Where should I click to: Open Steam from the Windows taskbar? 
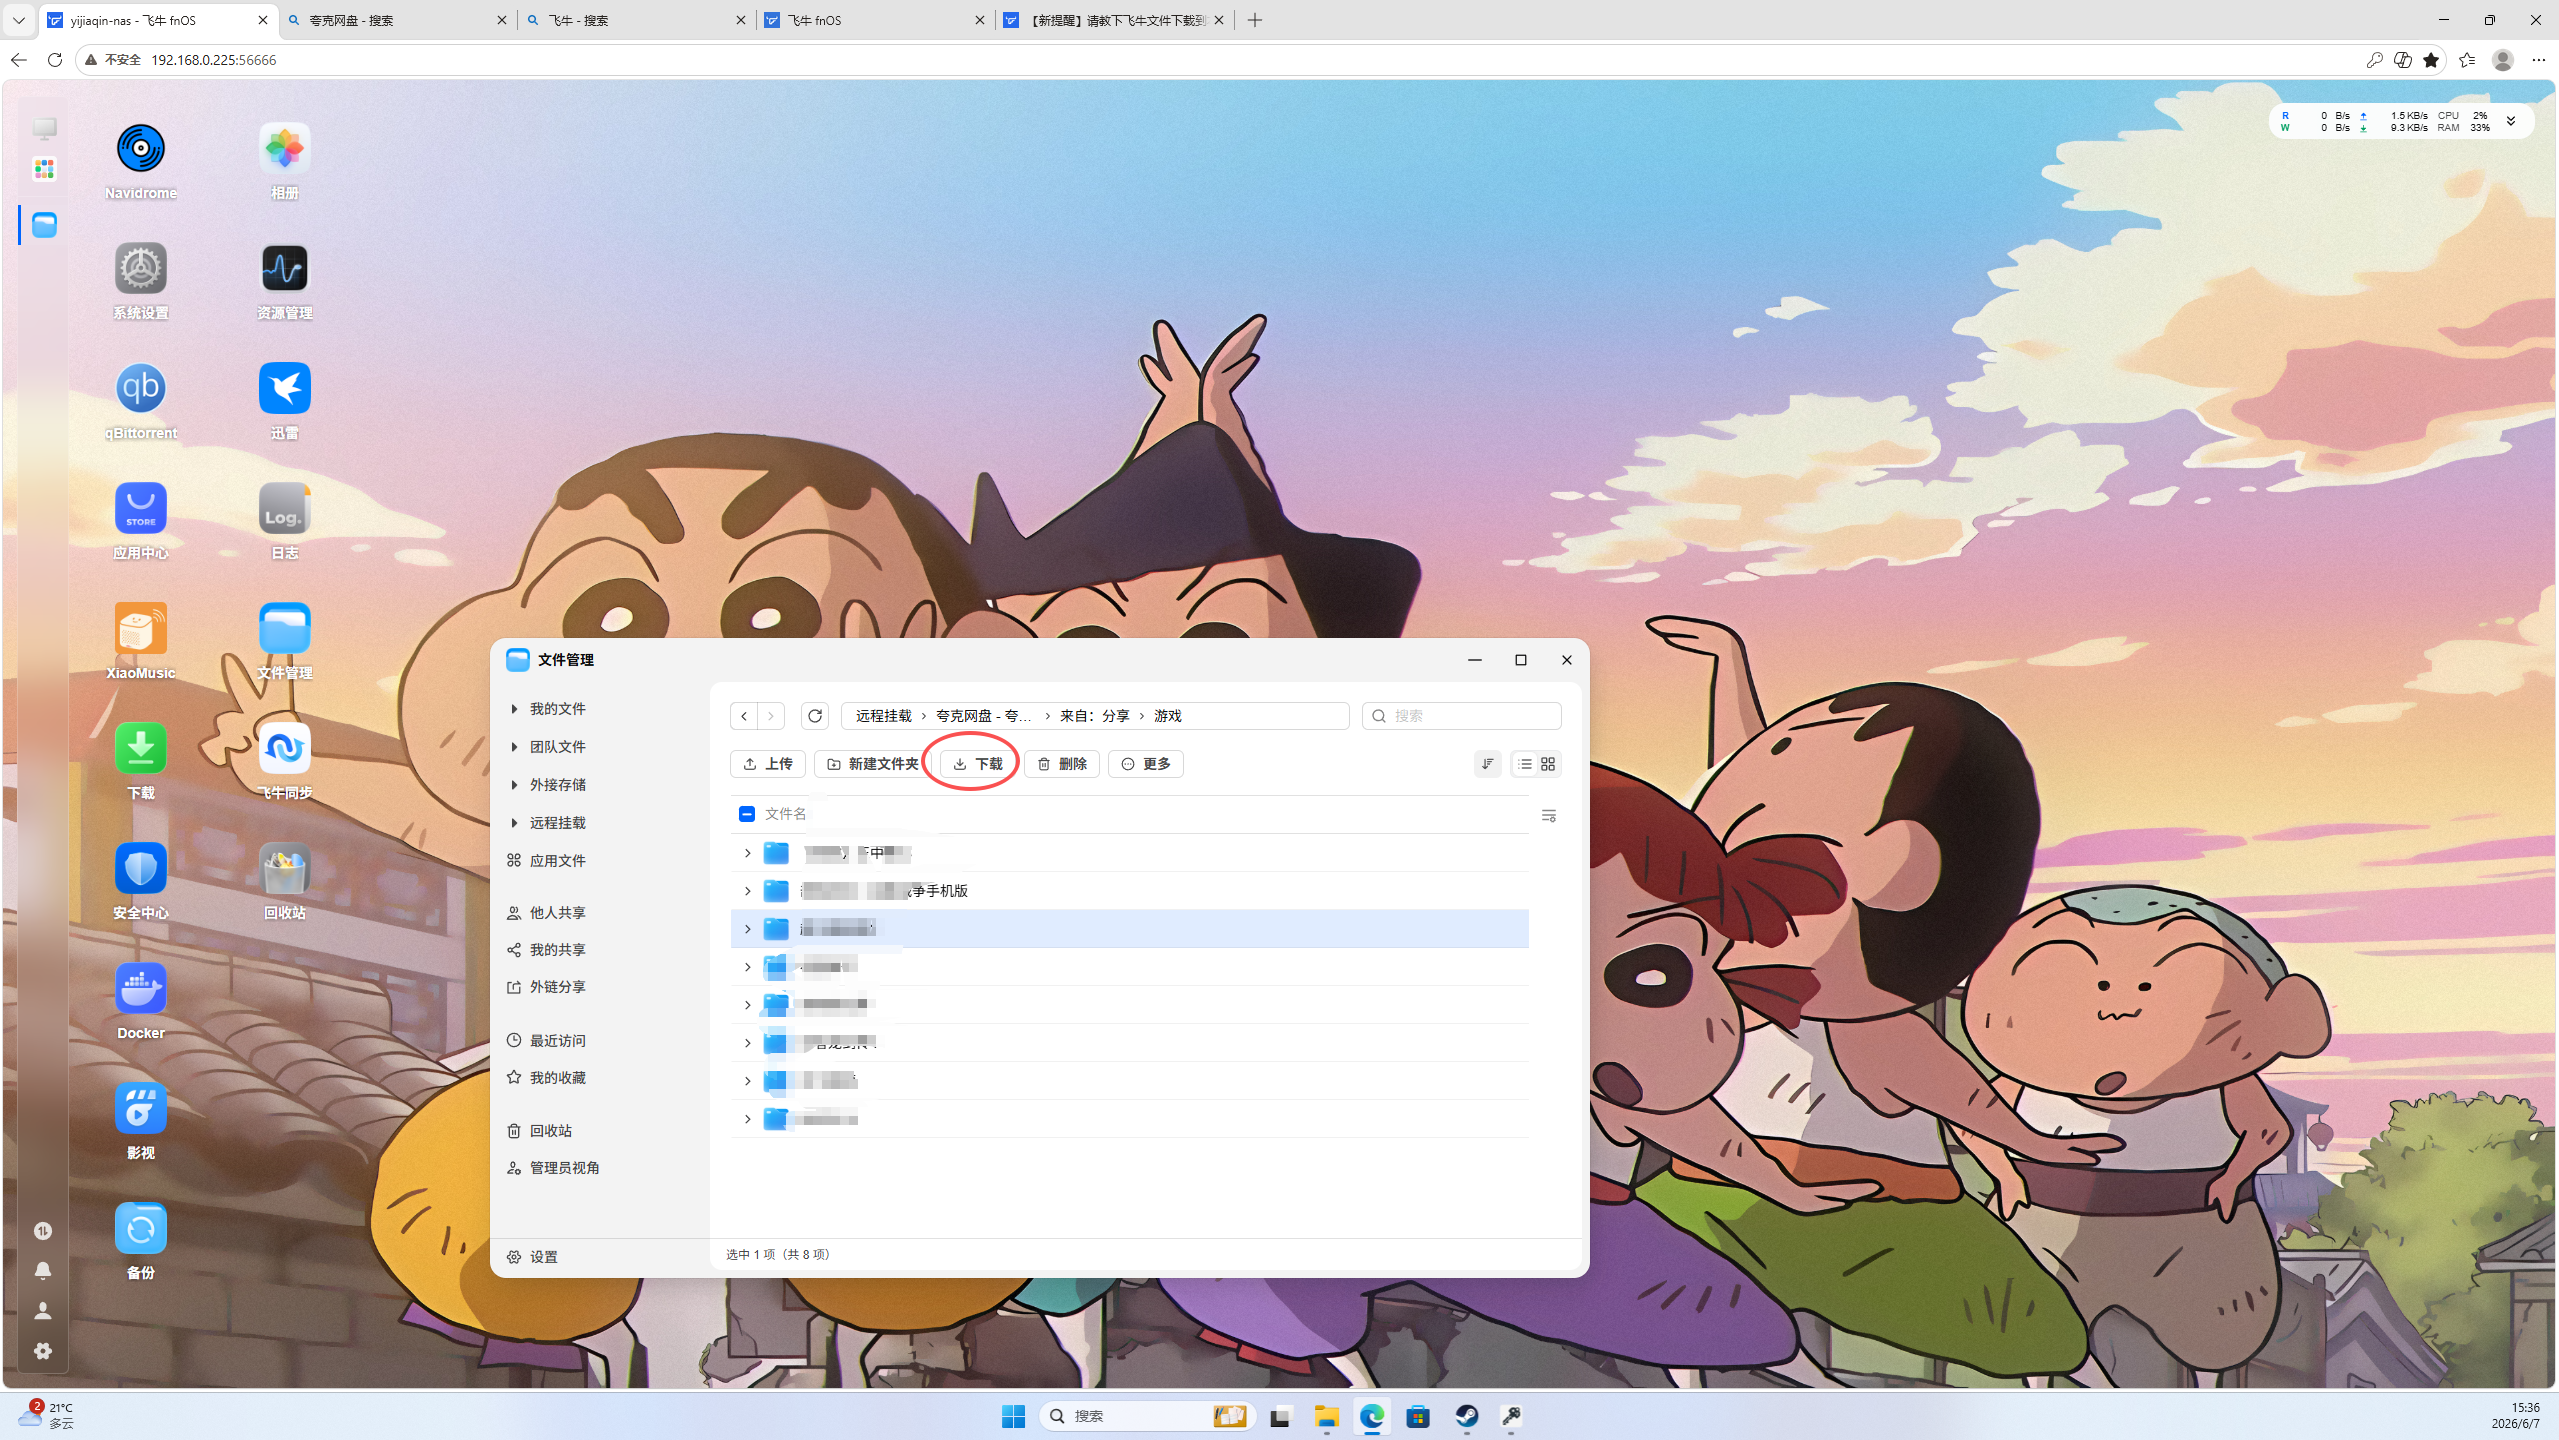[x=1467, y=1416]
